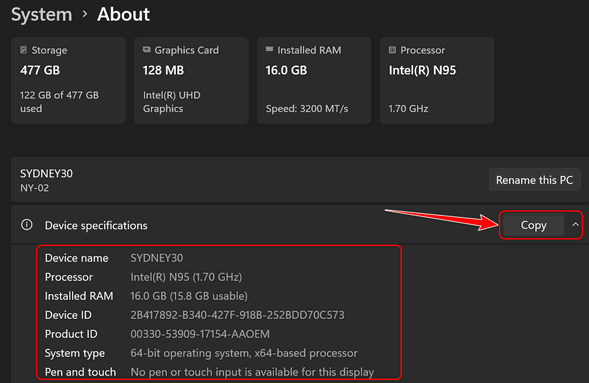Click the Speed: 3200 MT/s text
589x383 pixels.
(307, 109)
